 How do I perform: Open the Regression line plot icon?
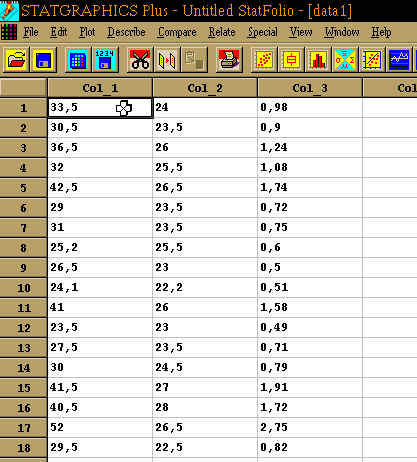[x=372, y=60]
